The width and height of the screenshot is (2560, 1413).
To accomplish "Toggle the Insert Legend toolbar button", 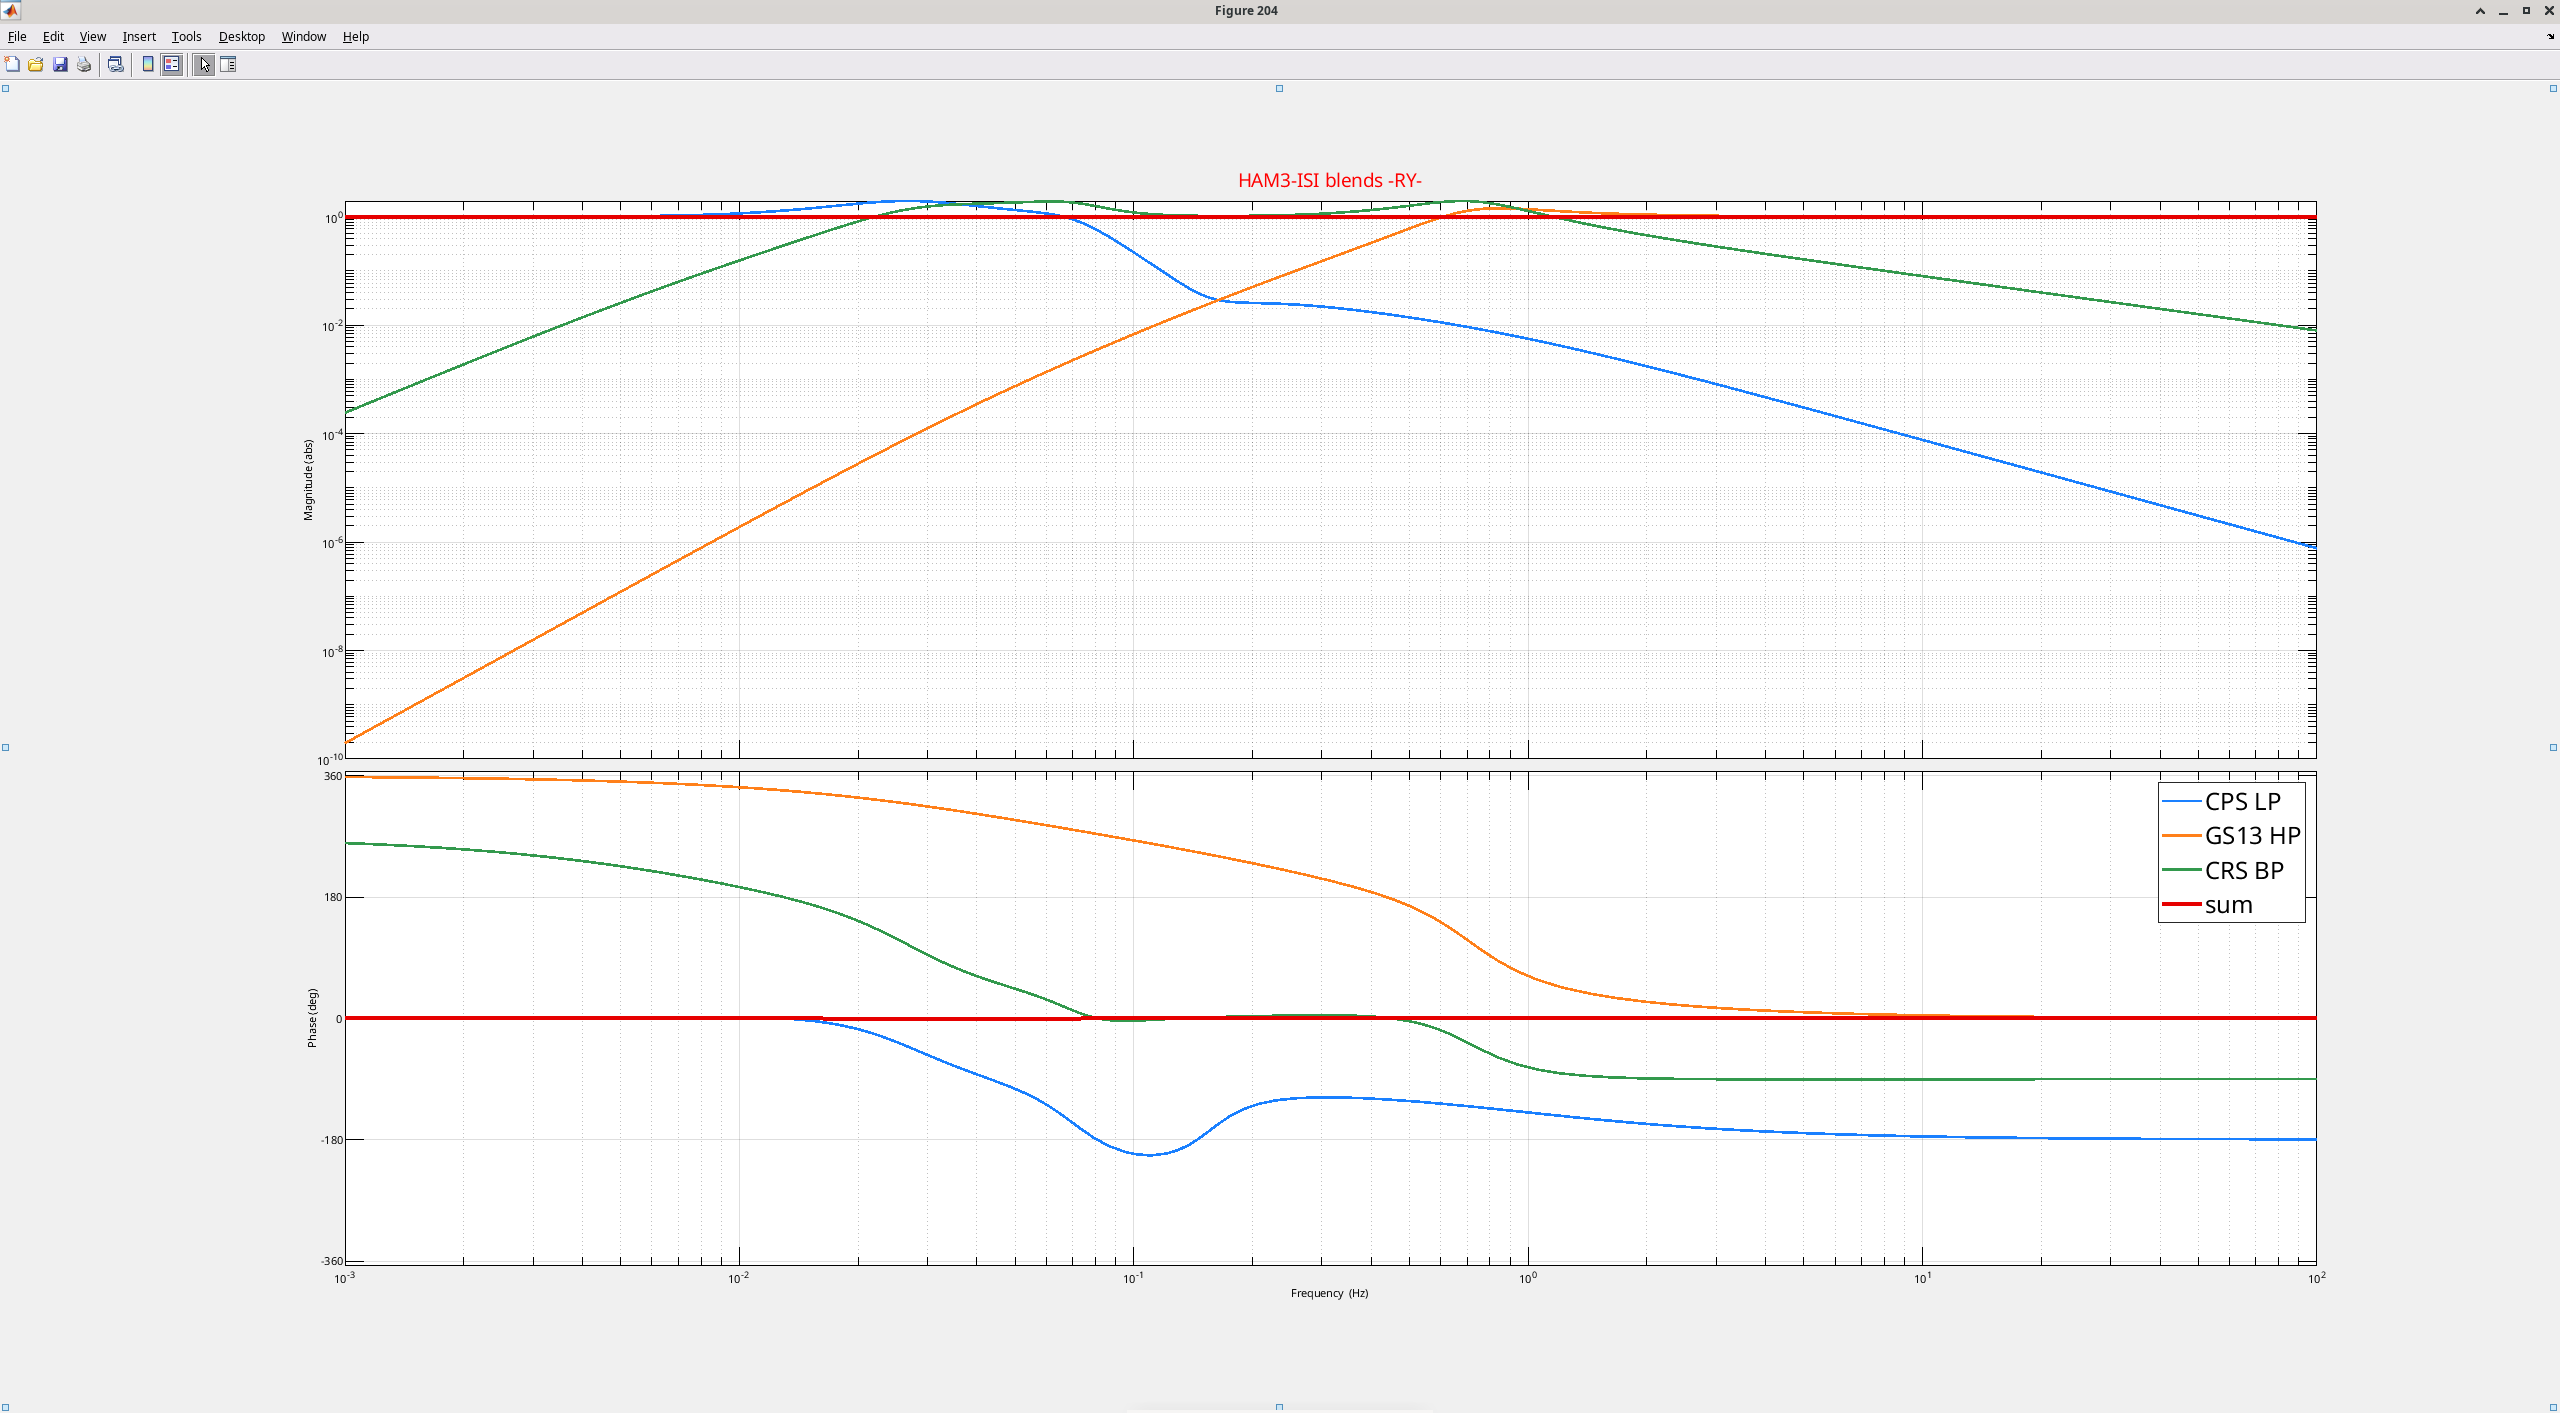I will [x=172, y=65].
